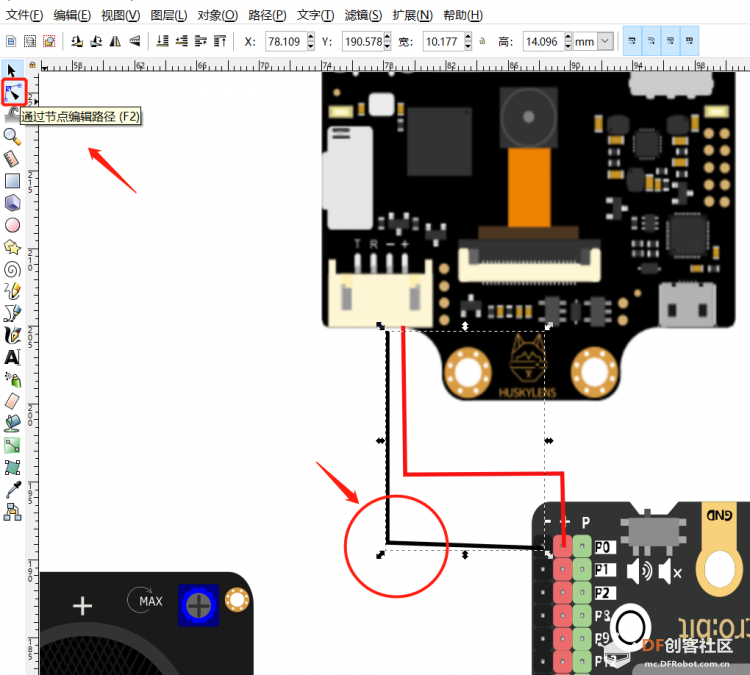This screenshot has width=750, height=675.
Task: Toggle scale rounded corners option
Action: [651, 41]
